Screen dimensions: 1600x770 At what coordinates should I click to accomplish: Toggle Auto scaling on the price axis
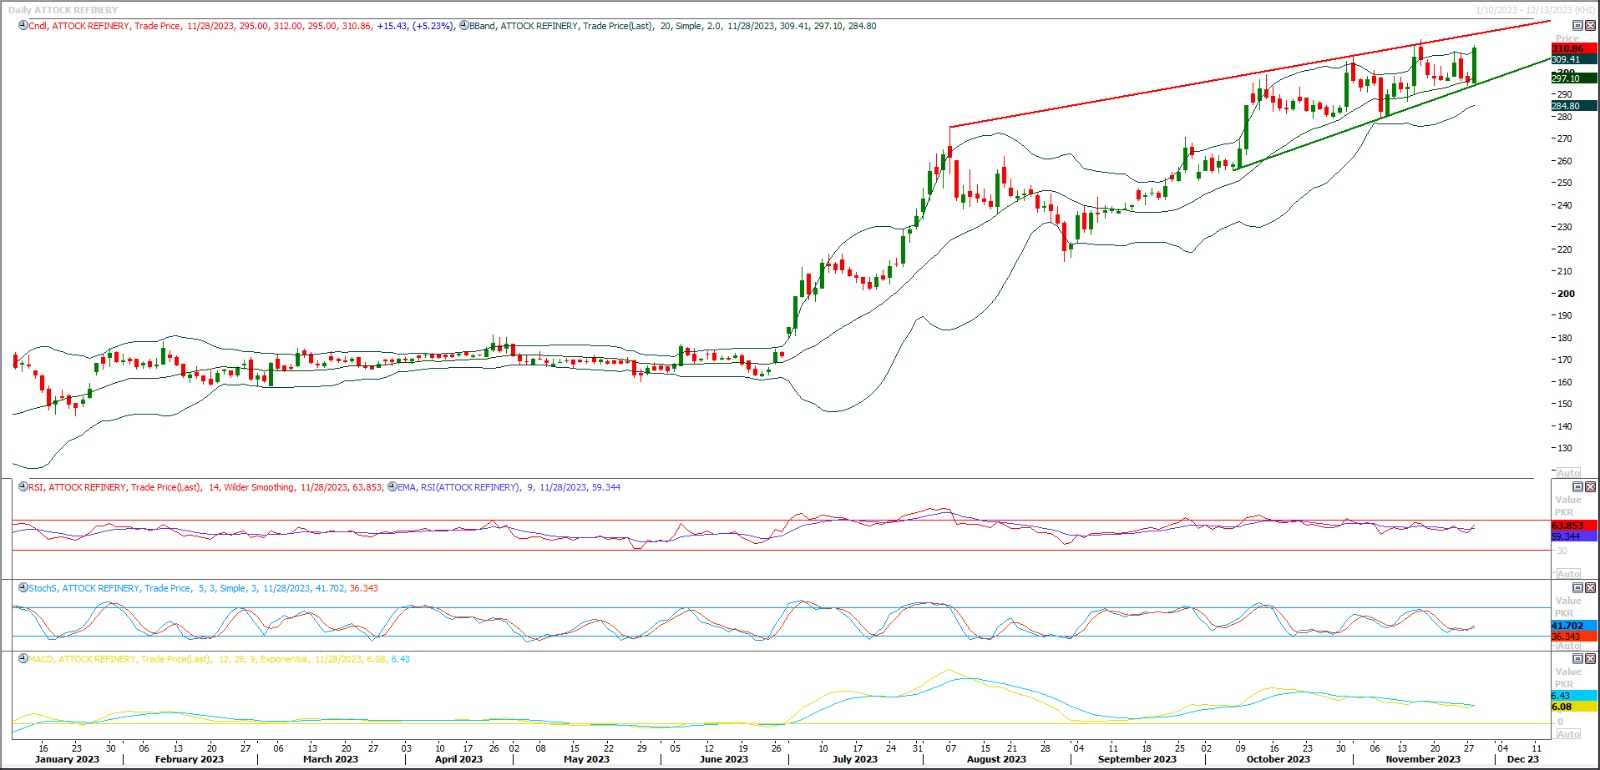click(x=1569, y=473)
